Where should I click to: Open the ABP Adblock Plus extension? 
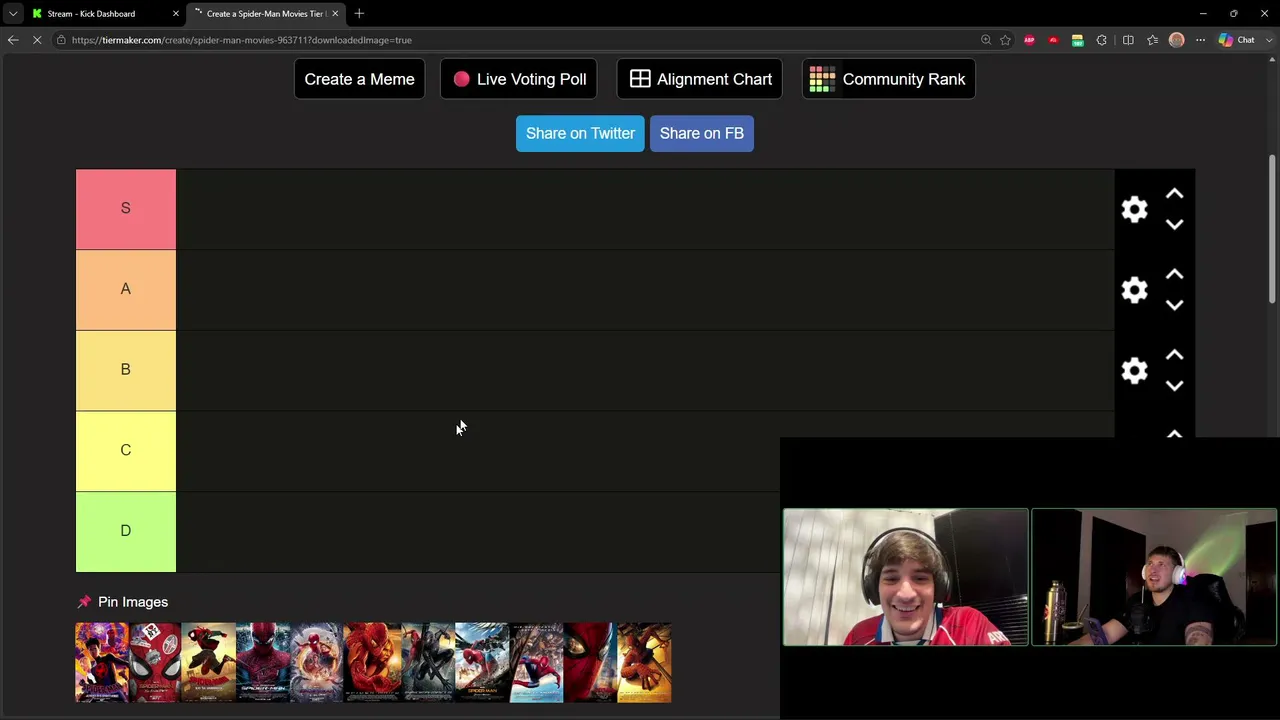click(x=1029, y=40)
